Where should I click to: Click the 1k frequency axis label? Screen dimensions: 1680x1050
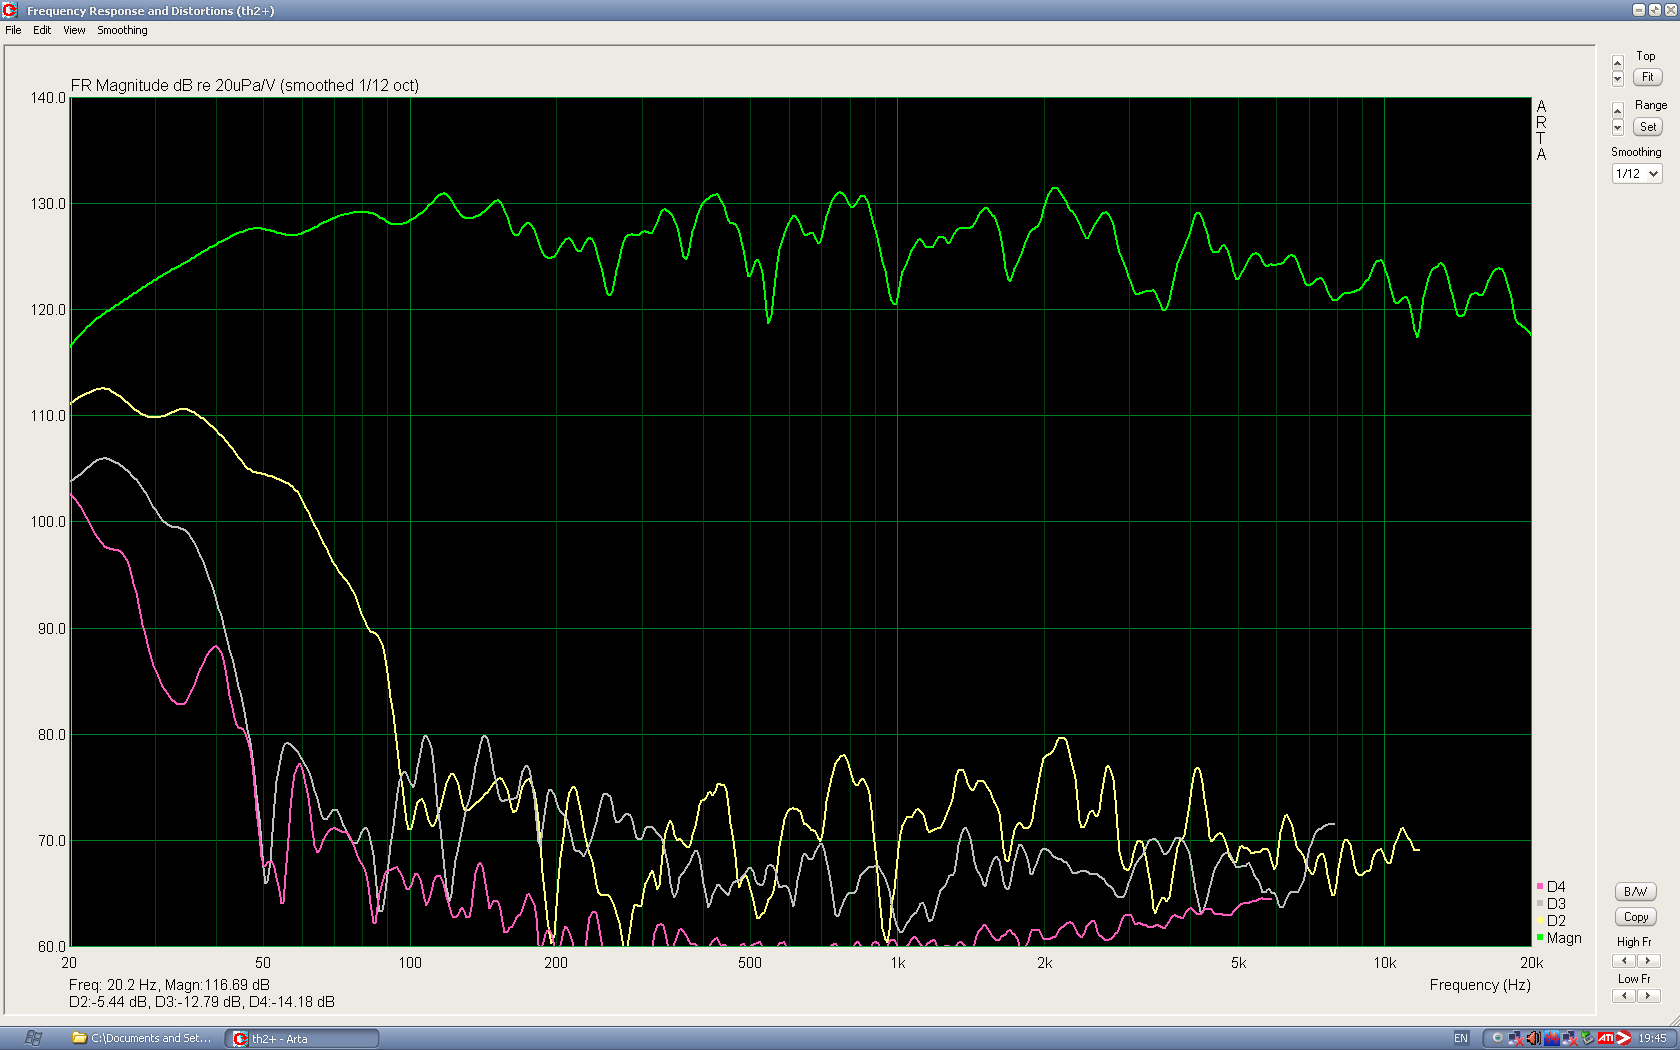[898, 963]
